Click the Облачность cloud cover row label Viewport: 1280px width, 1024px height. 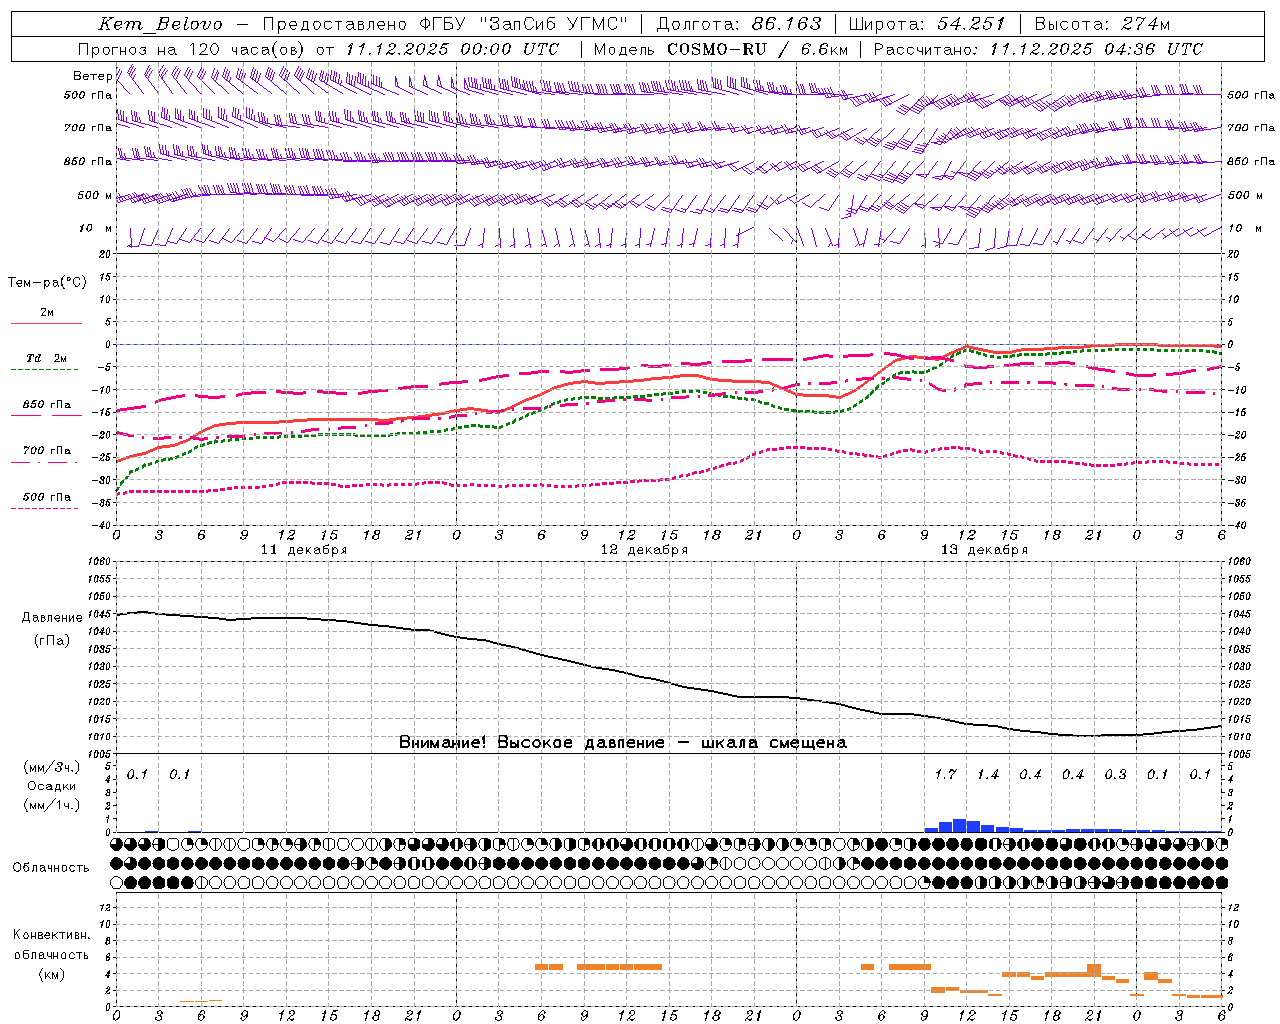51,868
